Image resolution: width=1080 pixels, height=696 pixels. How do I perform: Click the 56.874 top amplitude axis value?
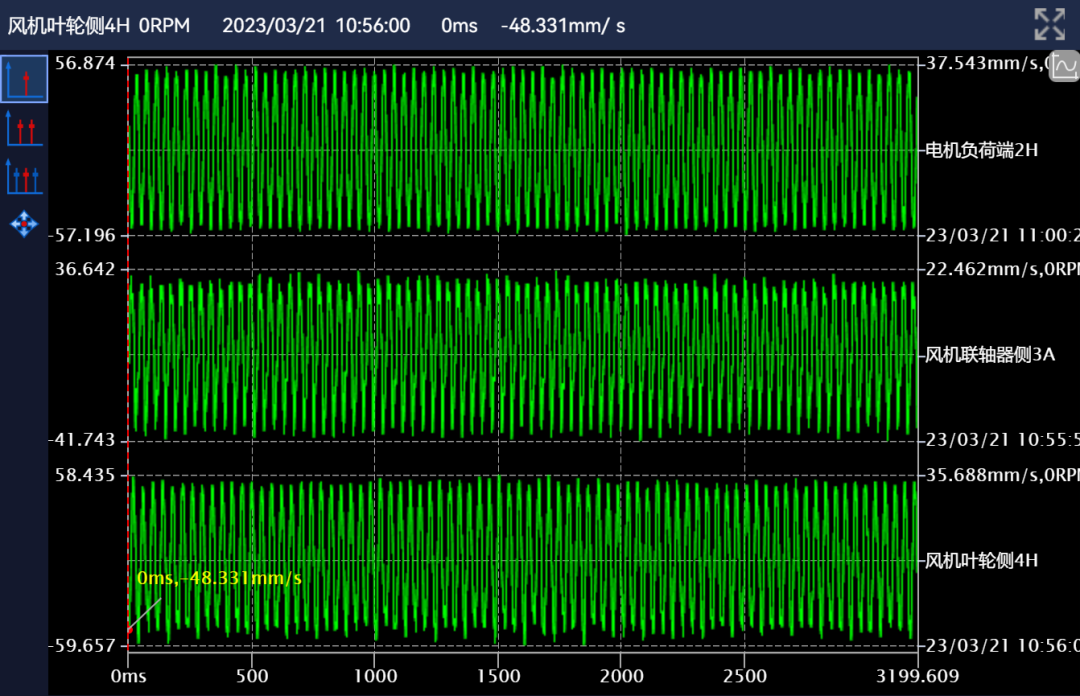[85, 64]
